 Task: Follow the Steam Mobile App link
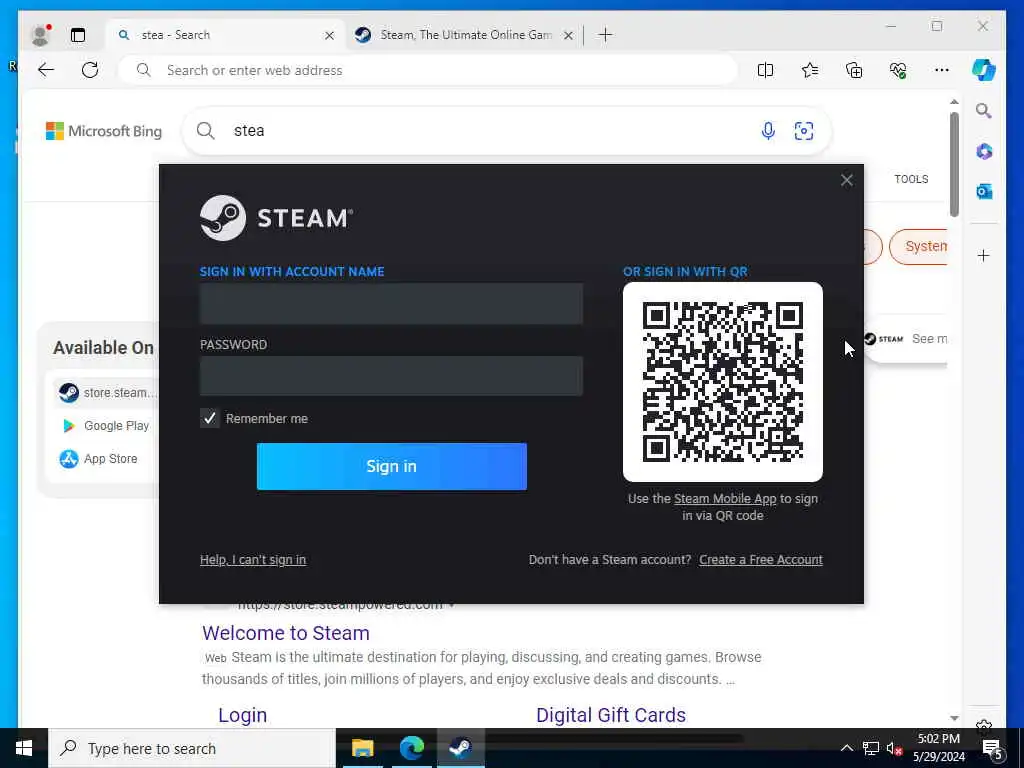pos(725,499)
